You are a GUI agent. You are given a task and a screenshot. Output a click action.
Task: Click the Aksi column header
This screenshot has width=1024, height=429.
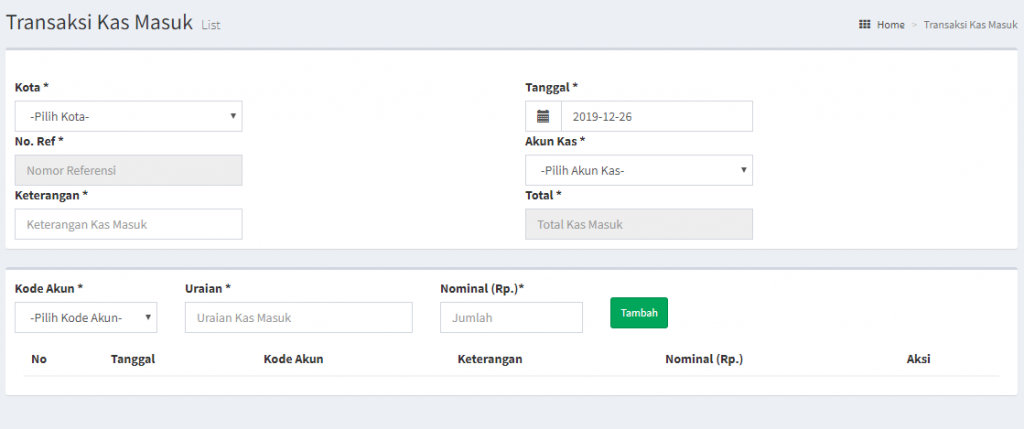(918, 359)
